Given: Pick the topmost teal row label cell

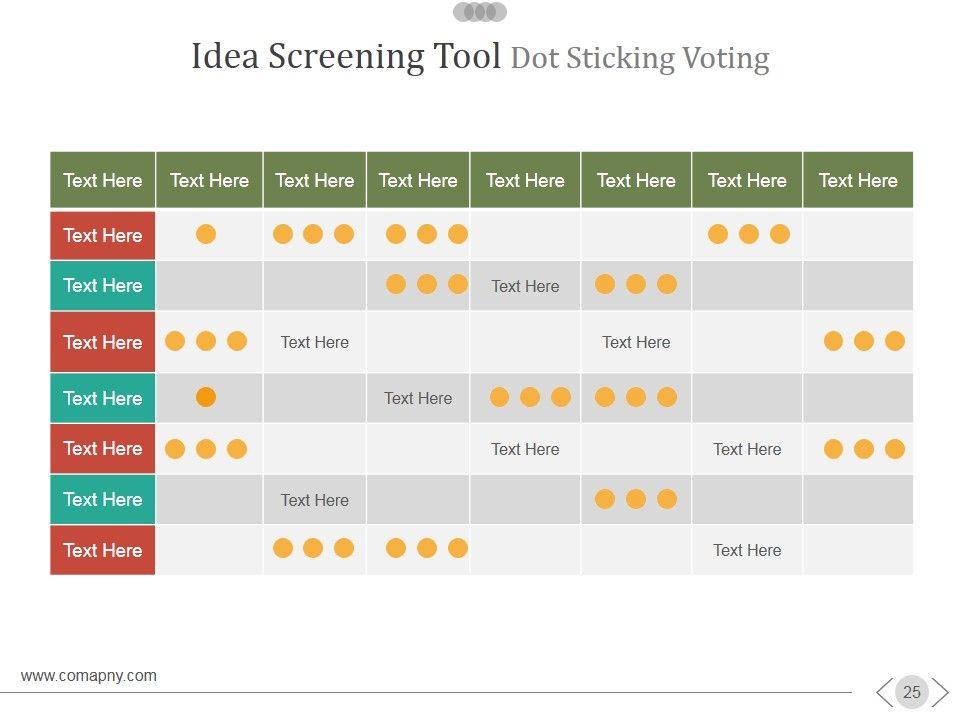Looking at the screenshot, I should pyautogui.click(x=103, y=285).
